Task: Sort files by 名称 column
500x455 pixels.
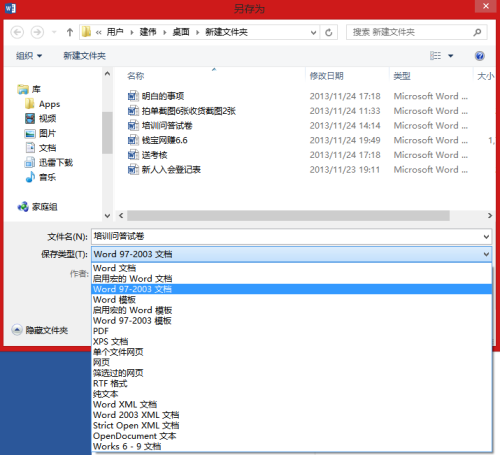Action: pyautogui.click(x=136, y=76)
